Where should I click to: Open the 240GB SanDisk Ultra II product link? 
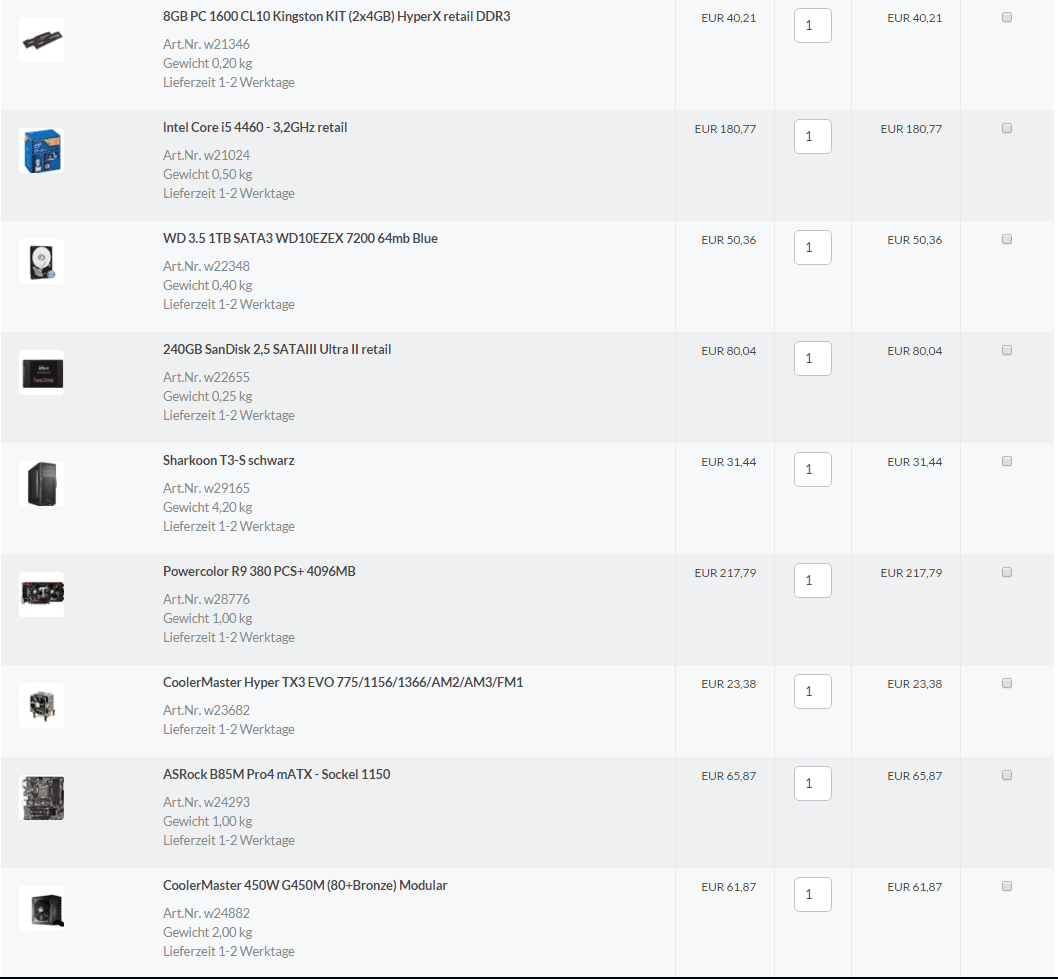[277, 350]
